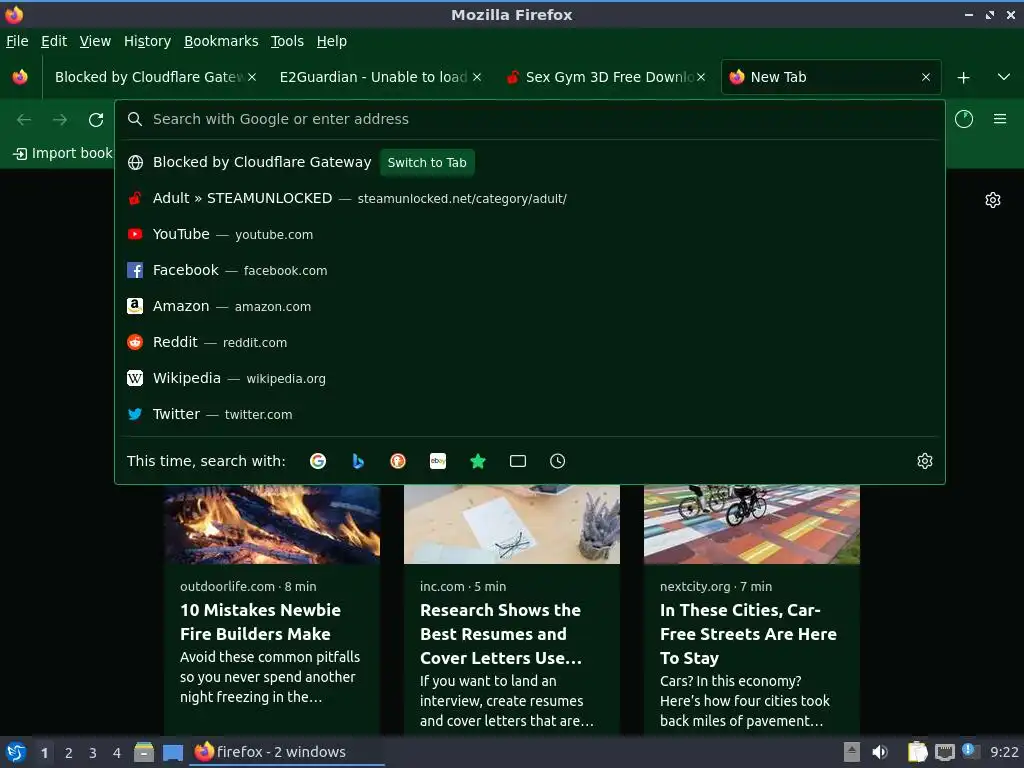Click the network monitor tray icon
Screen dimensions: 1024x768
[x=944, y=752]
